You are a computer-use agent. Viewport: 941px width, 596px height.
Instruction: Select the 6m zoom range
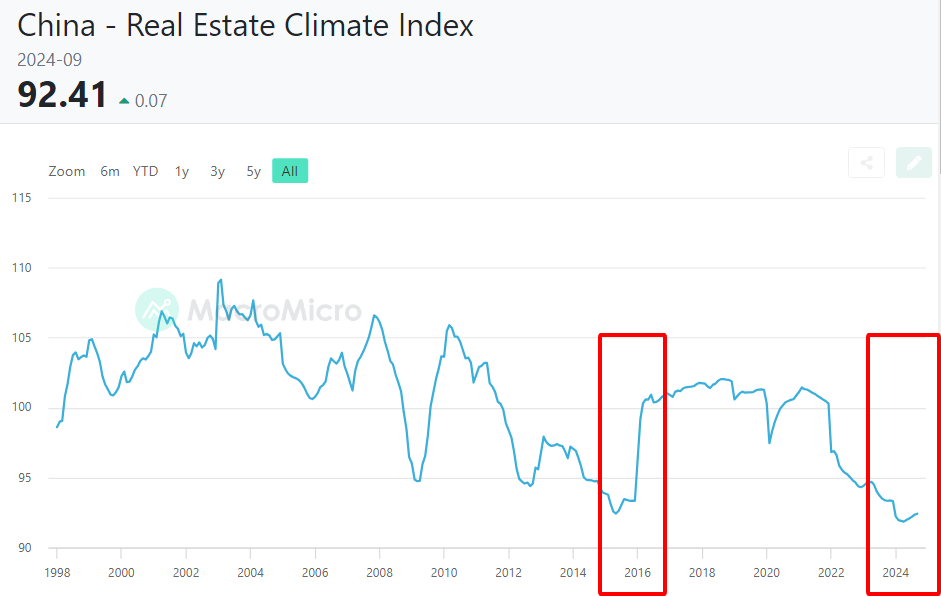[110, 171]
